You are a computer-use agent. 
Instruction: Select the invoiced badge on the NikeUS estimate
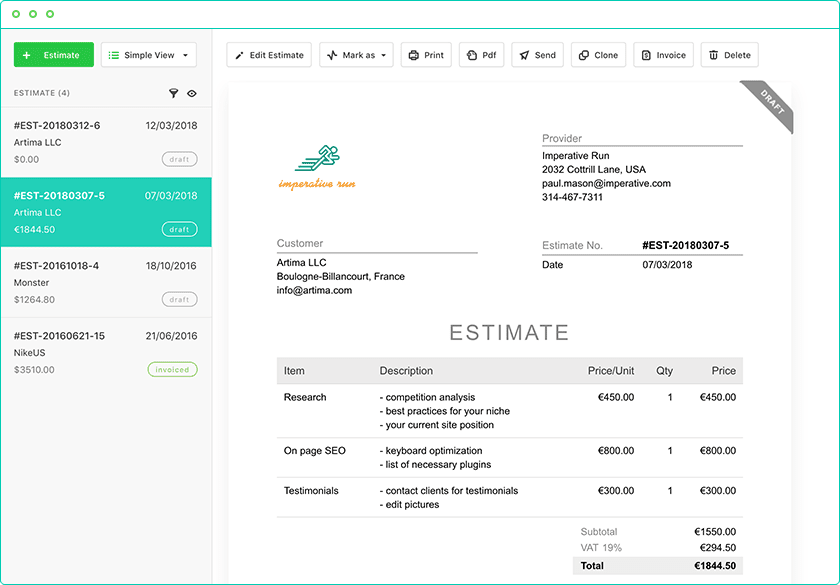[172, 369]
